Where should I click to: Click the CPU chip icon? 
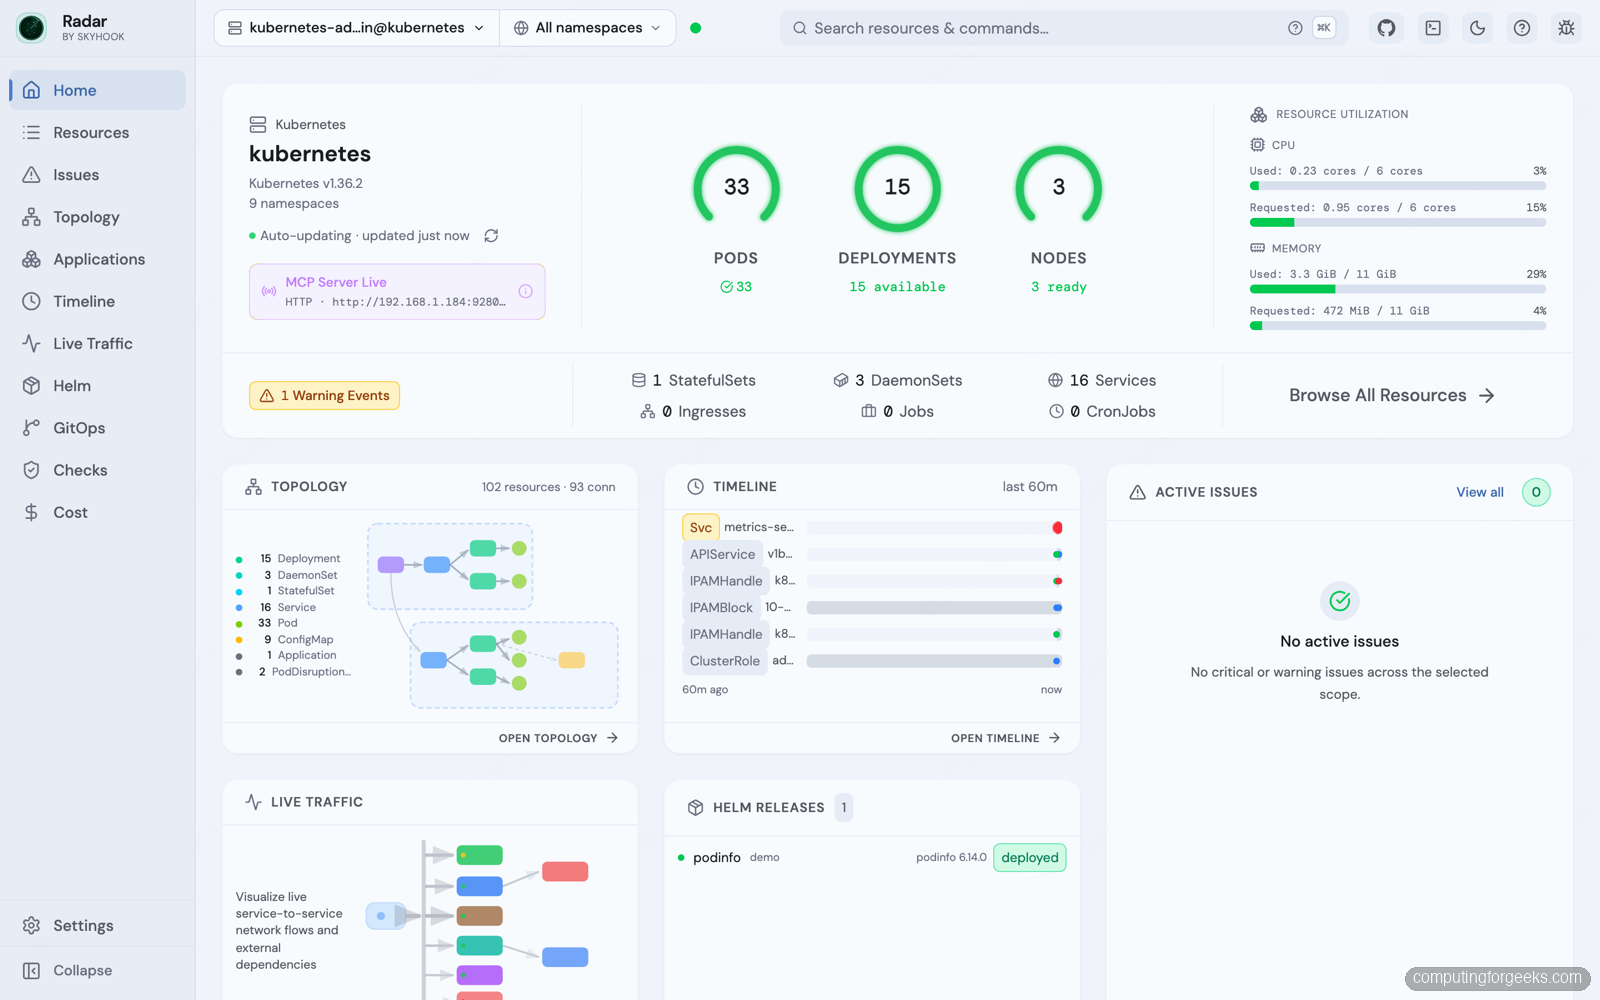1257,145
